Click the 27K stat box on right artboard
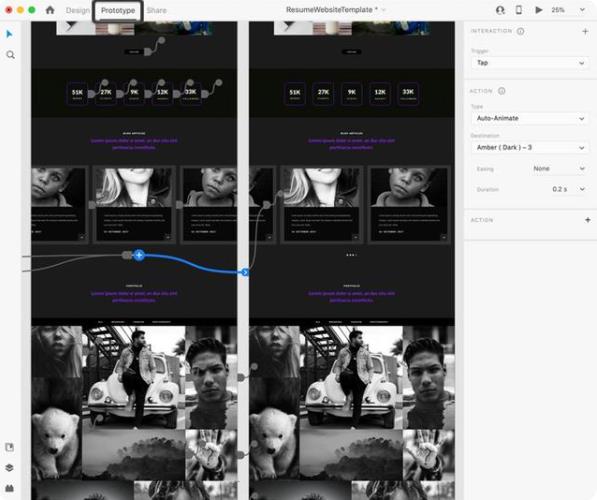The width and height of the screenshot is (597, 500). click(x=323, y=93)
